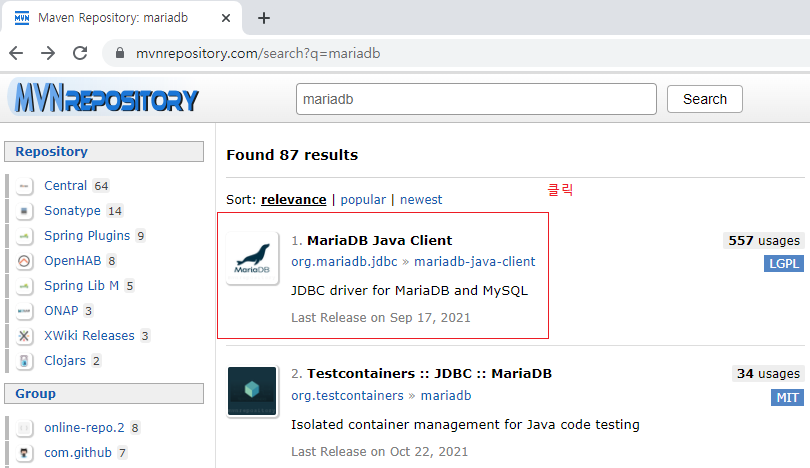
Task: Open the Testcontainers cube logo thumbnail
Action: point(252,391)
